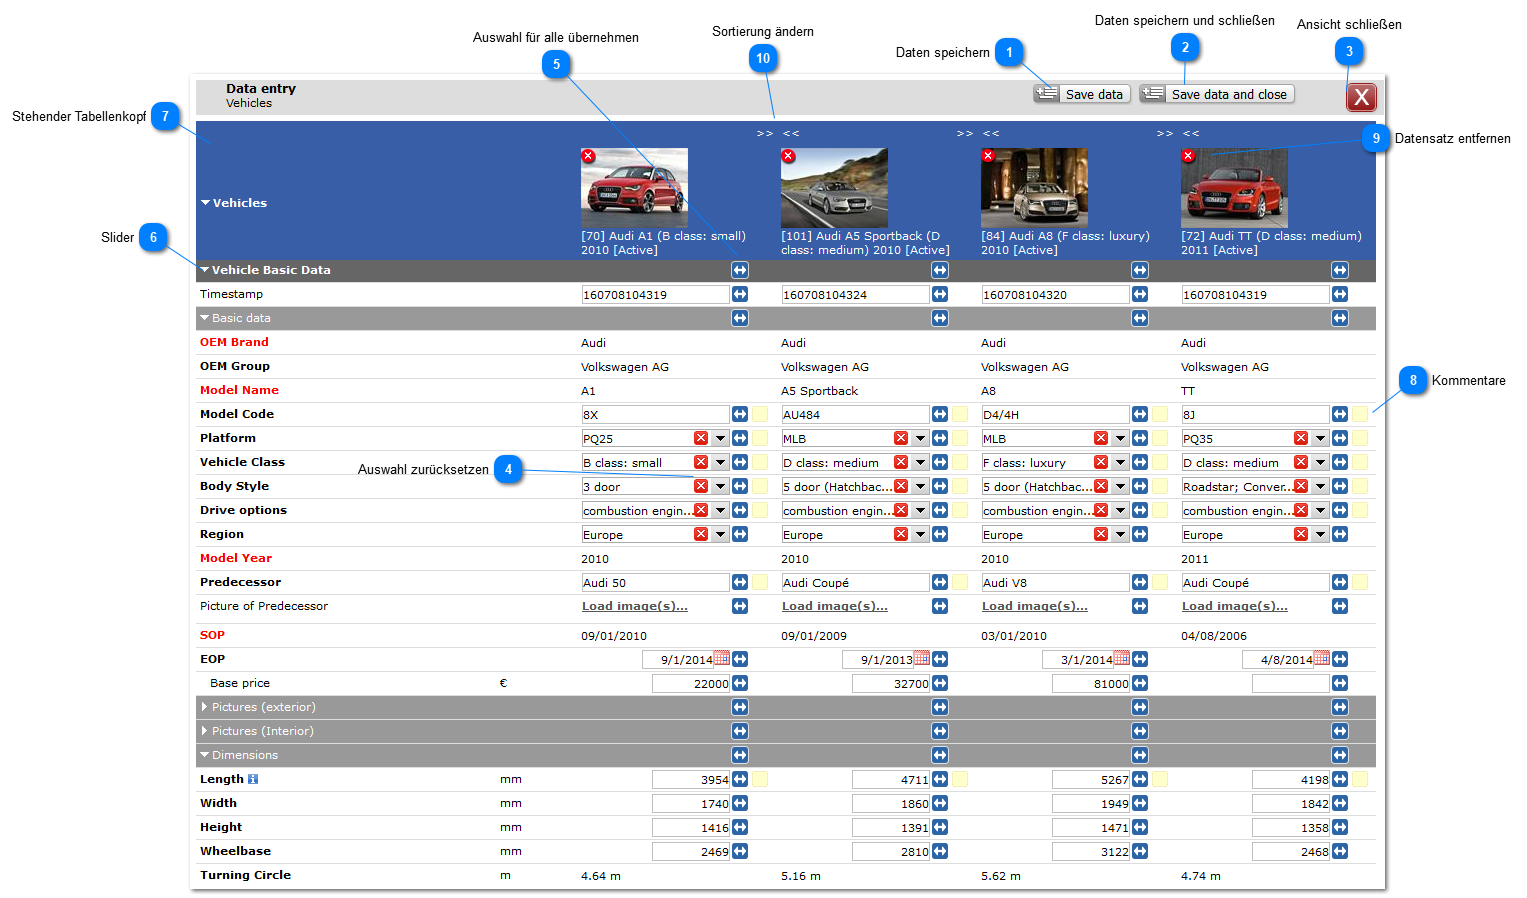Close the data entry view
Screen dimensions: 1527x898
1361,97
